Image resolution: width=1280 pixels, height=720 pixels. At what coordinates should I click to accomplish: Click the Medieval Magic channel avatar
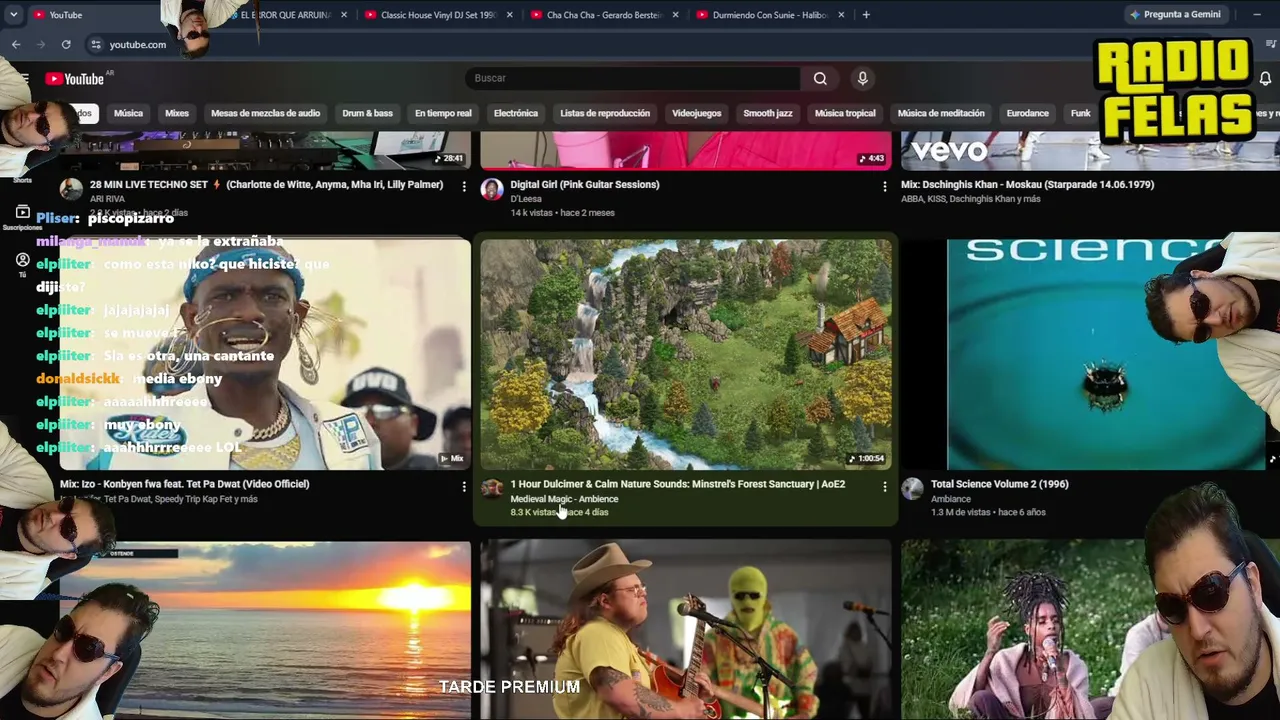491,488
